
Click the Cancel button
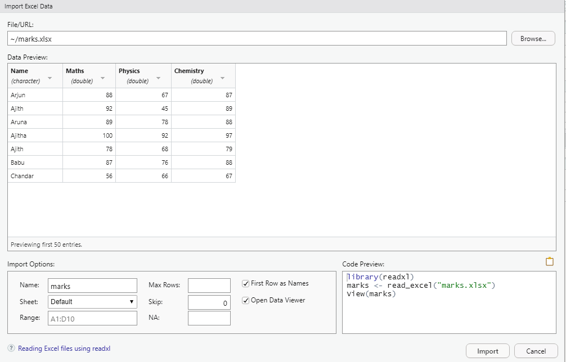point(536,351)
